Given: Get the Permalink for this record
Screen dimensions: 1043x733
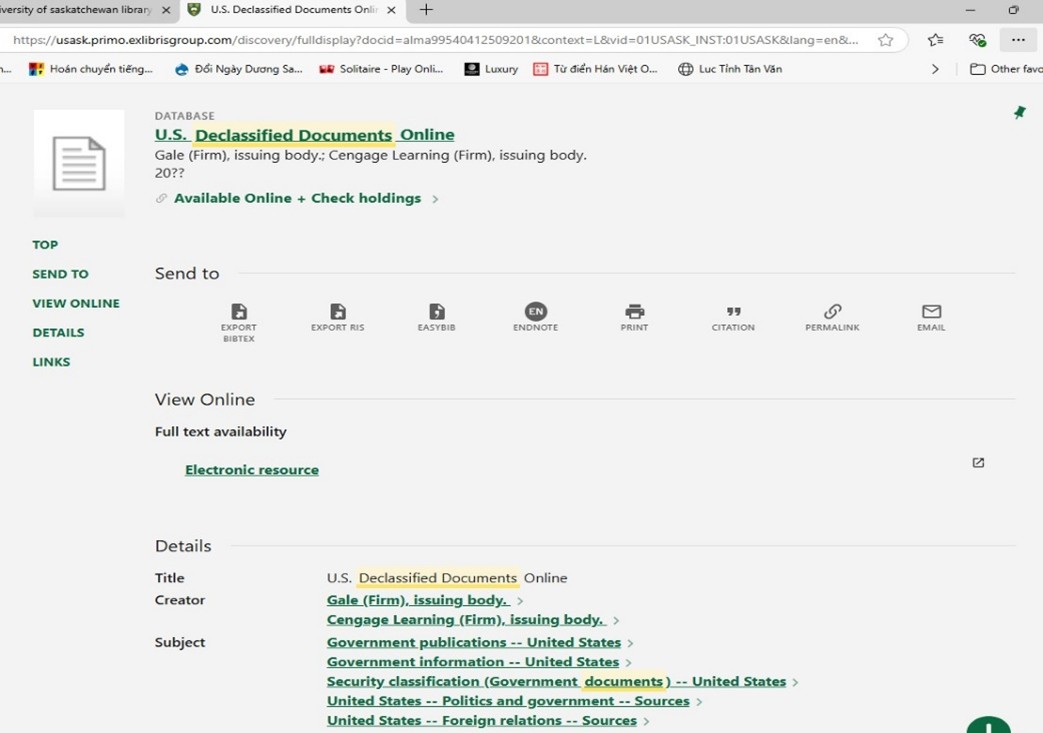Looking at the screenshot, I should (832, 312).
